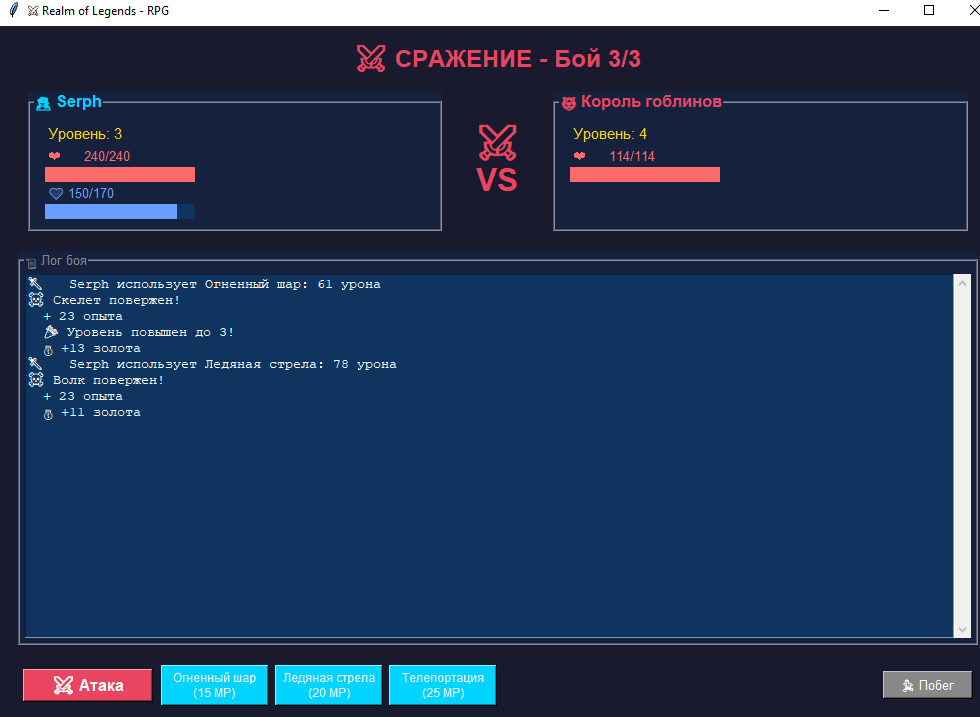Viewport: 980px width, 717px height.
Task: Activate Телепортация (25 MP)
Action: 442,685
